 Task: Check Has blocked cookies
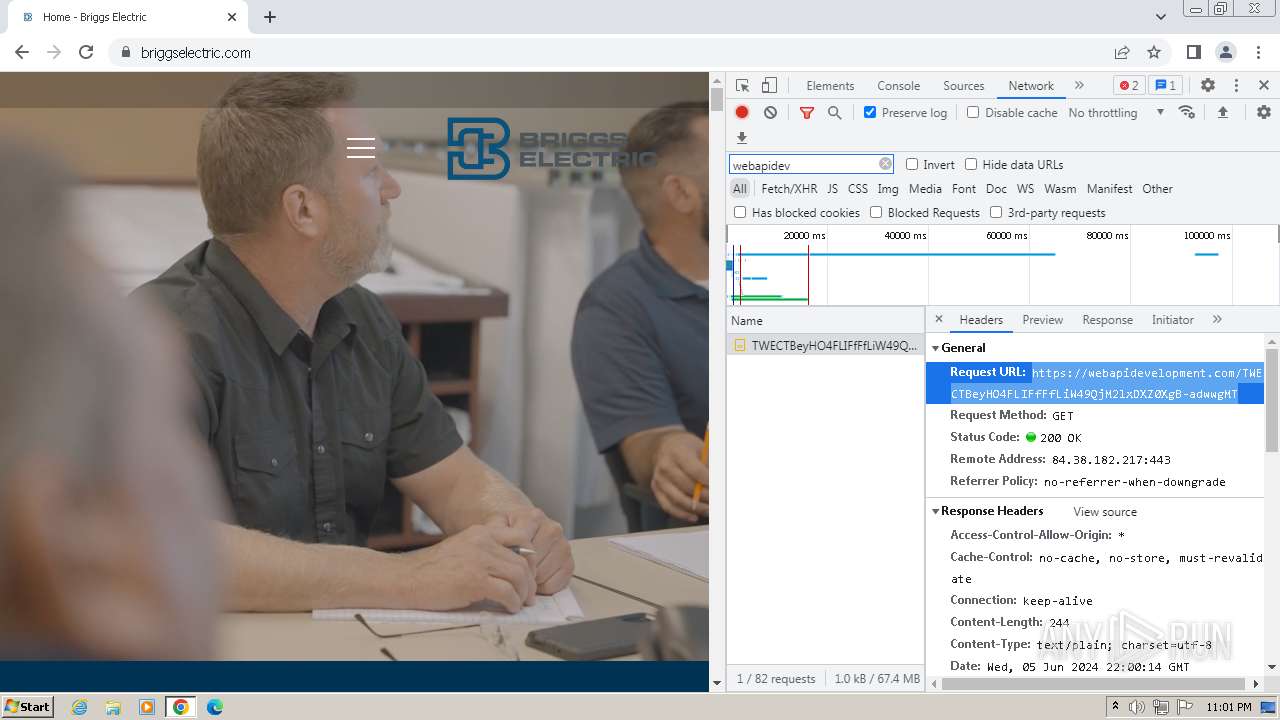pos(740,212)
